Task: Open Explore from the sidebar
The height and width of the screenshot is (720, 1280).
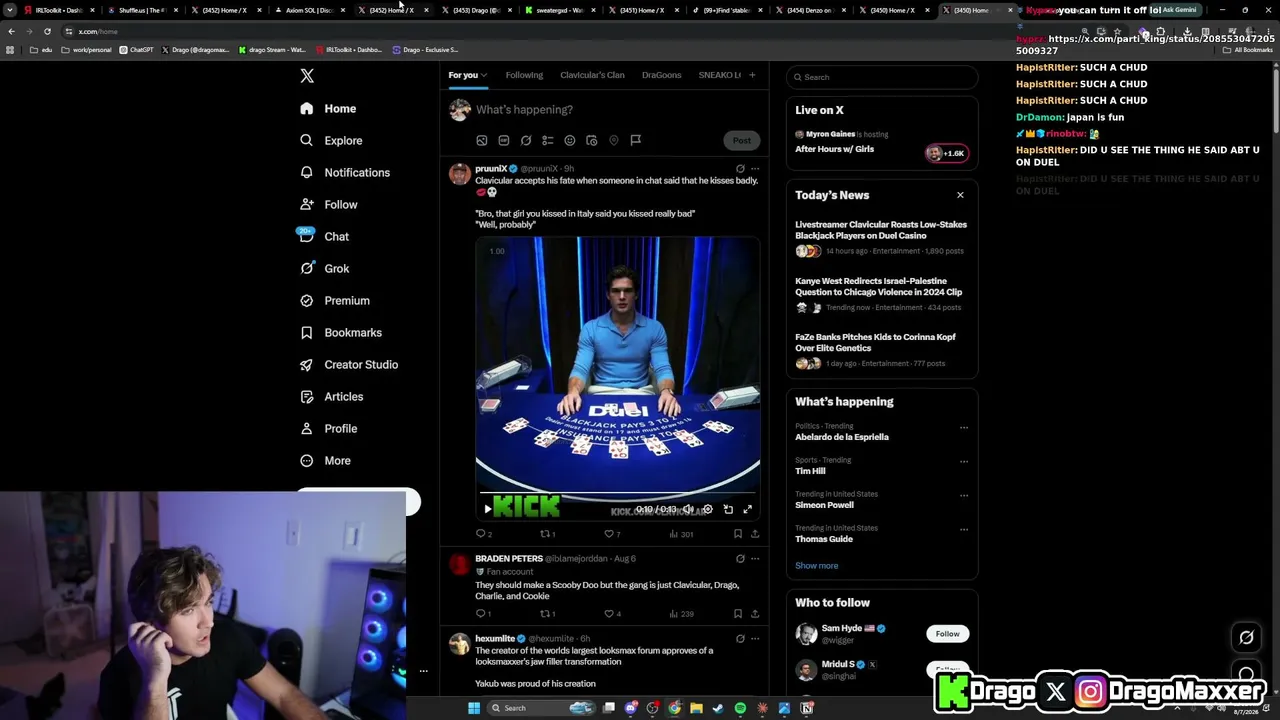Action: (x=331, y=140)
